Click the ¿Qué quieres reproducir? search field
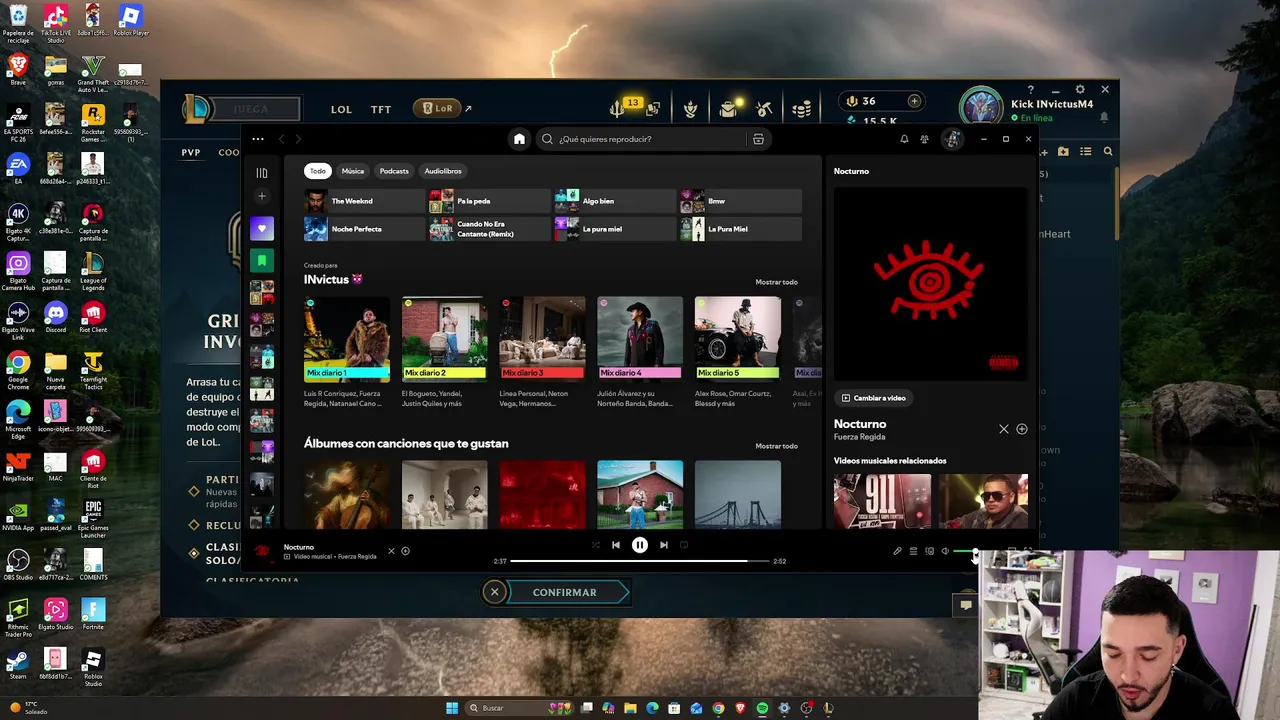The image size is (1280, 720). coord(640,139)
